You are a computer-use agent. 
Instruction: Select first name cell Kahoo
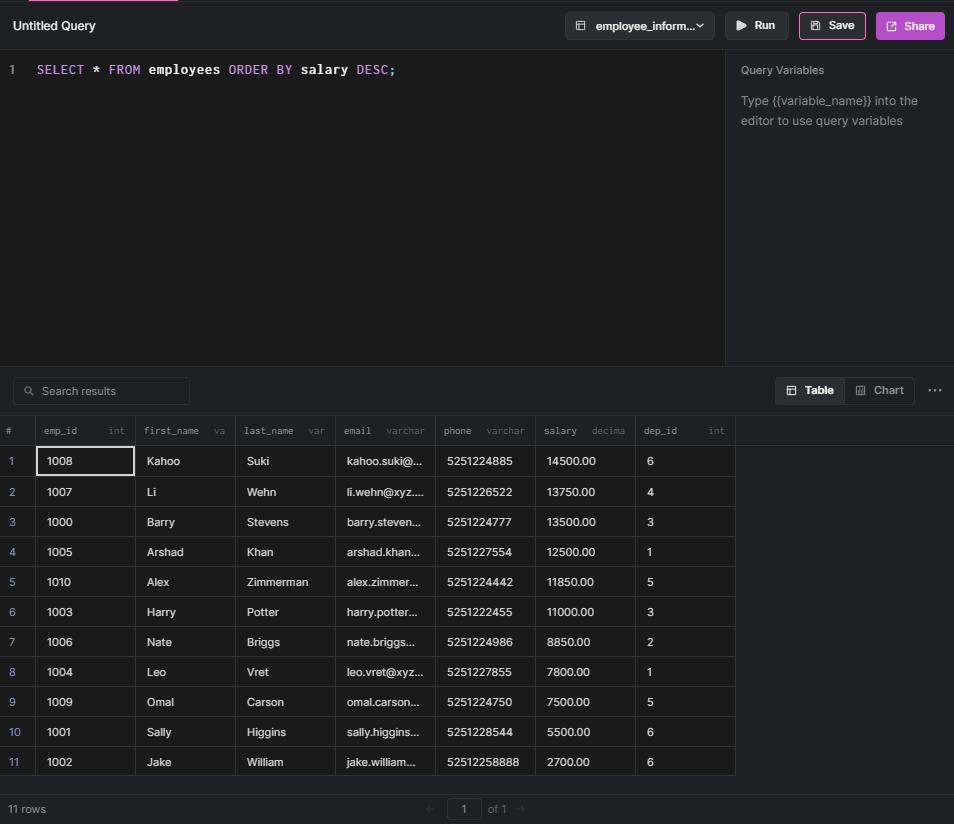pos(185,461)
